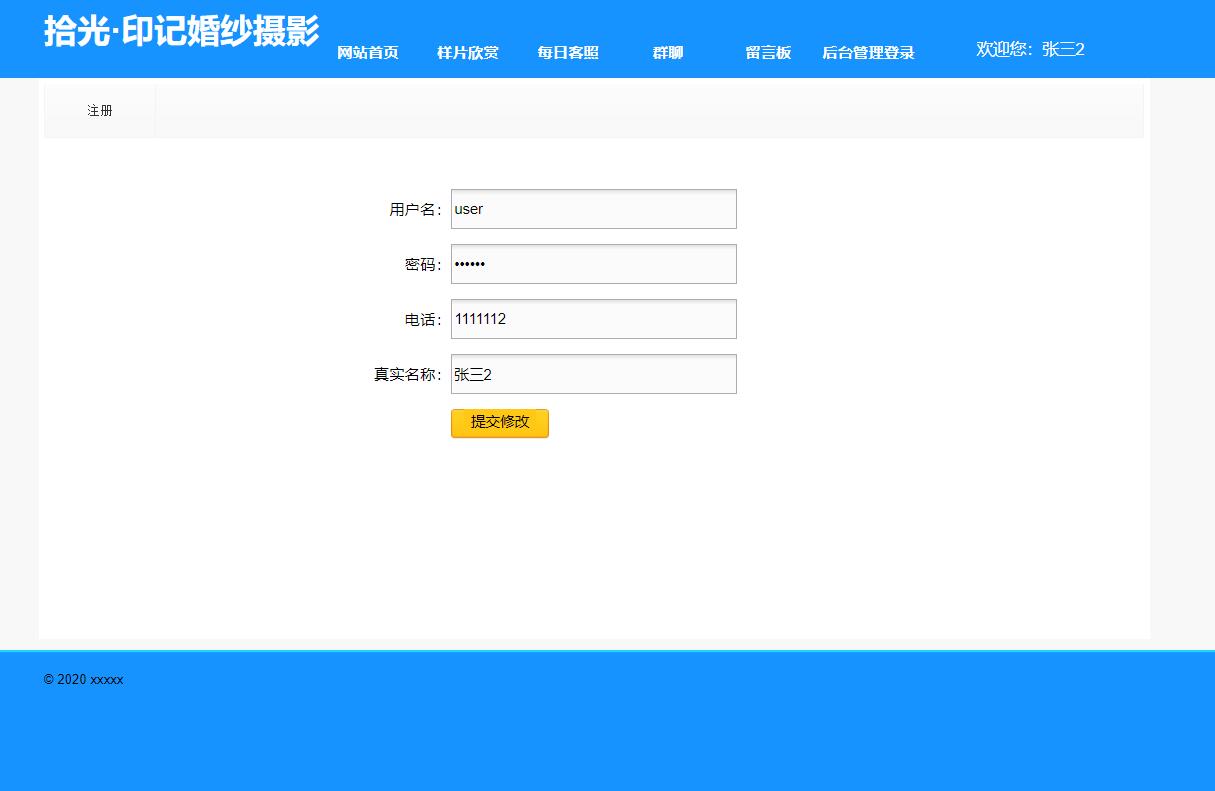Go to the 留言板 message board
This screenshot has width=1215, height=791.
(x=767, y=53)
